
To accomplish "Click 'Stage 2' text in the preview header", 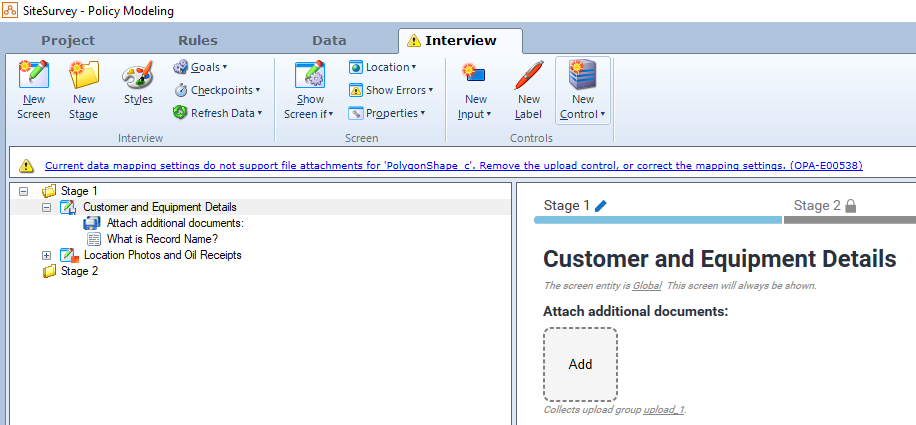I will [x=817, y=205].
